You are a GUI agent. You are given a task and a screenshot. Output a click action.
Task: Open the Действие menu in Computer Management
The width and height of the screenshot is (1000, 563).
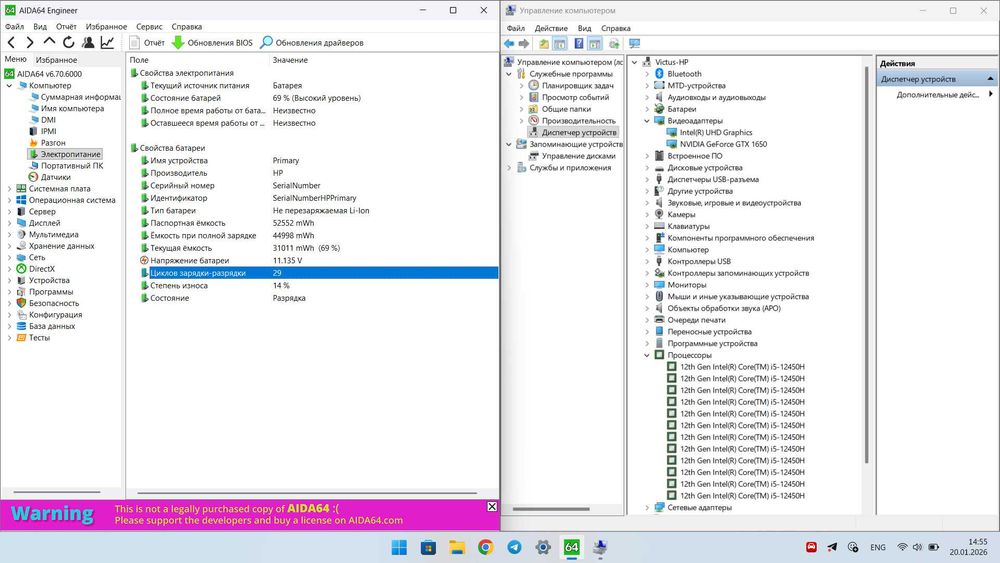551,28
